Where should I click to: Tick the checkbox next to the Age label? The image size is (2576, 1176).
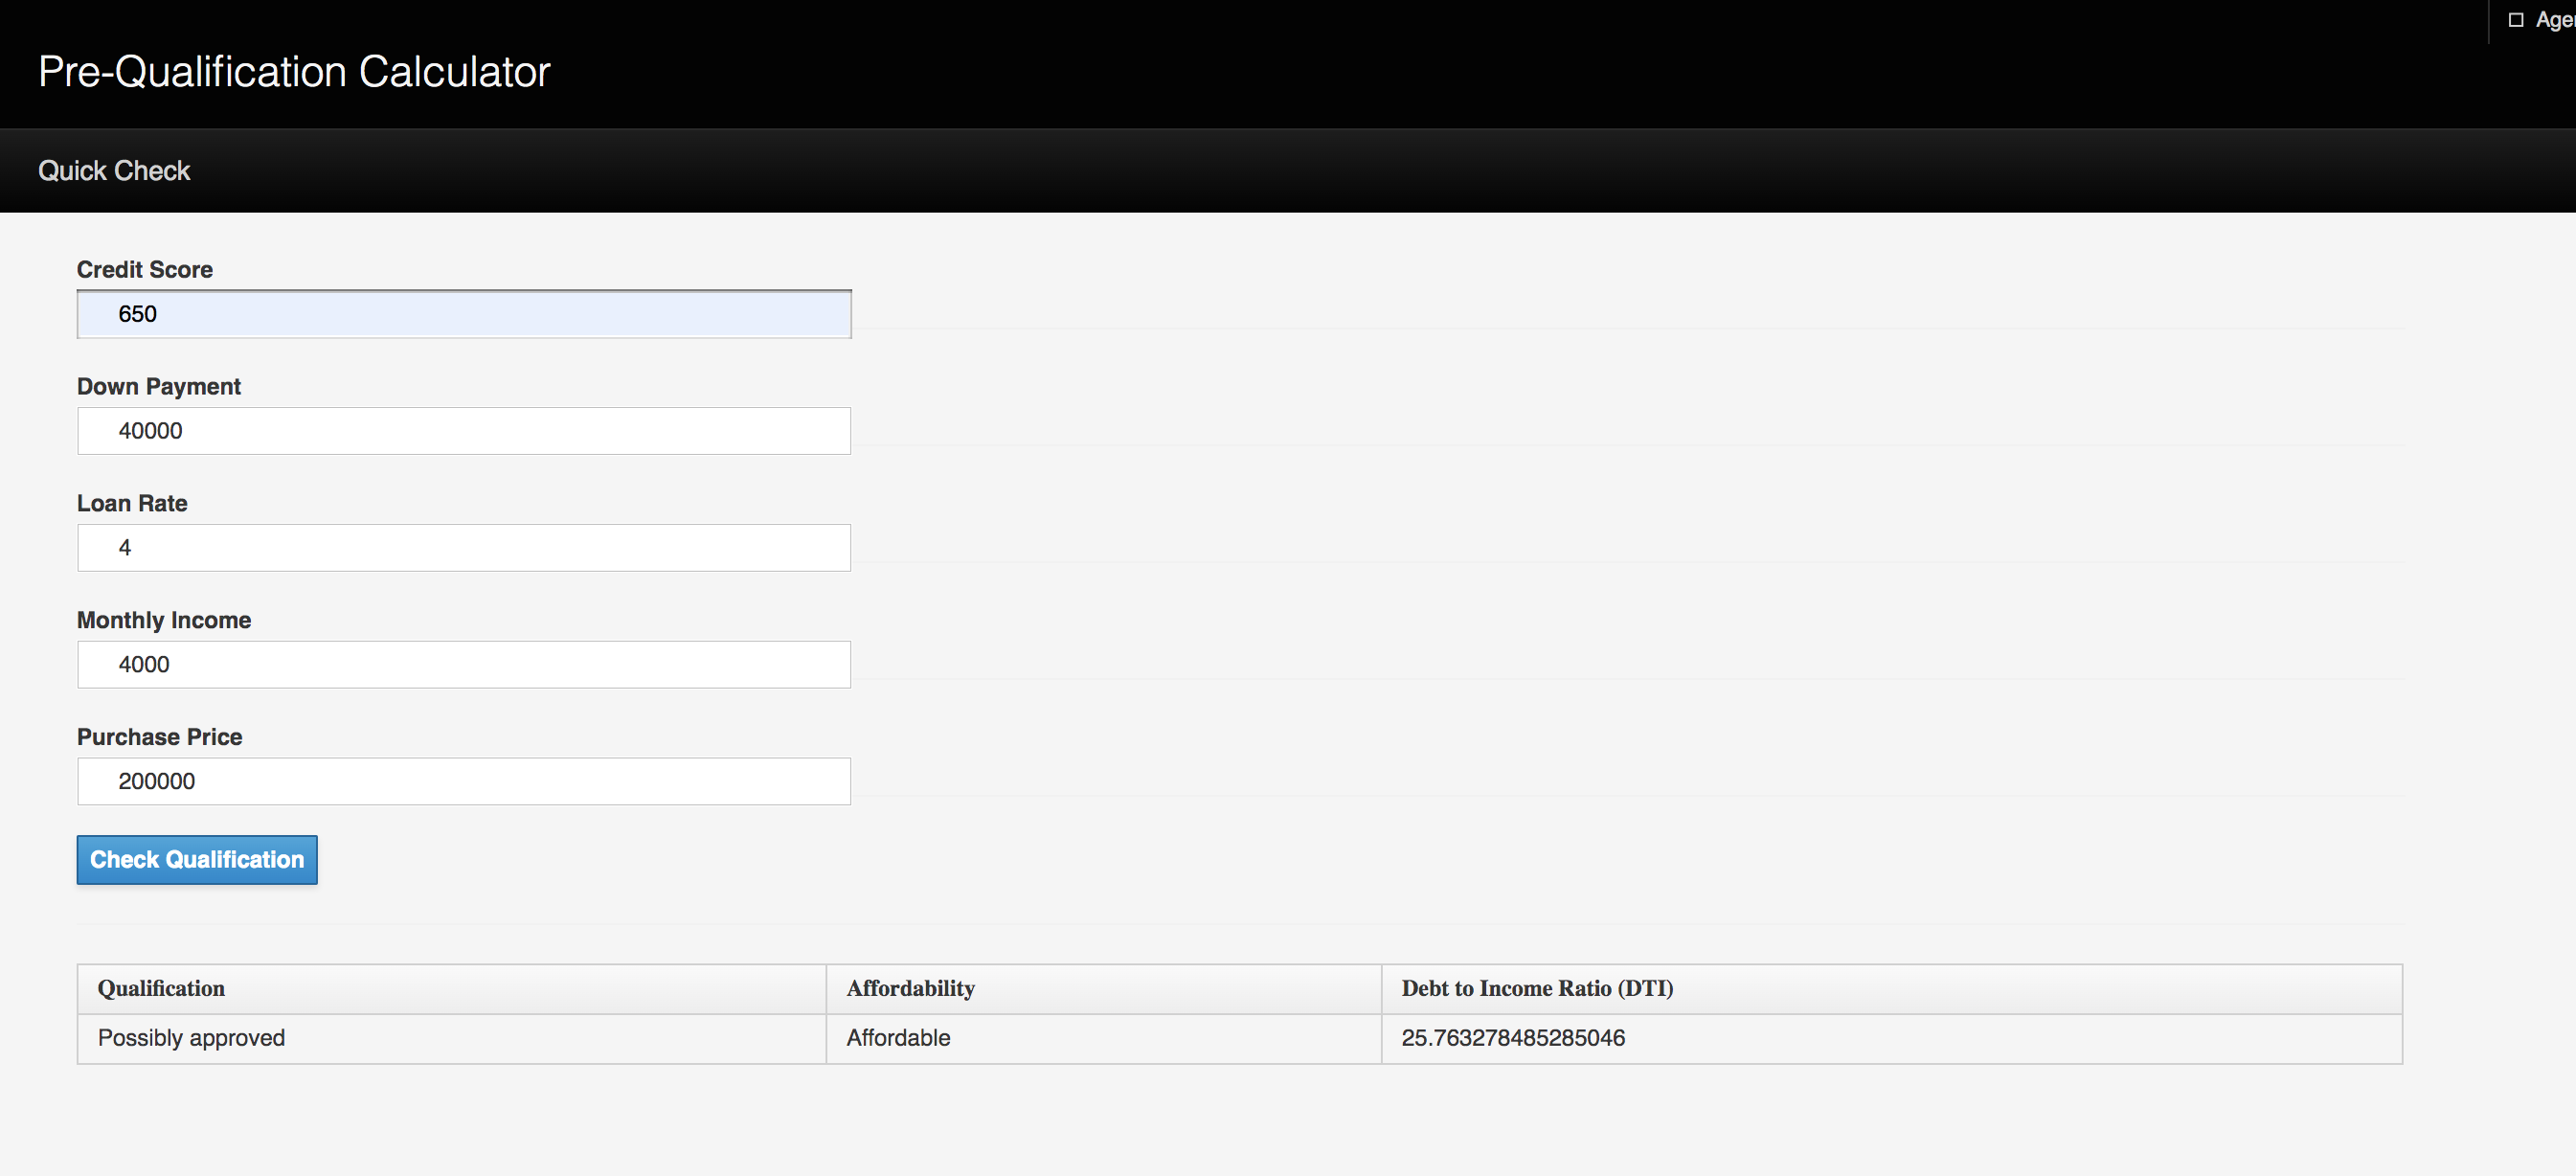click(2515, 20)
